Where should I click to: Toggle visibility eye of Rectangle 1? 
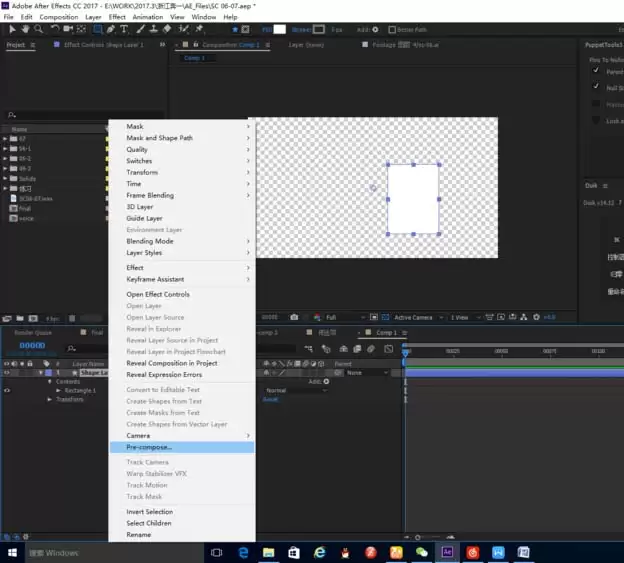7,390
